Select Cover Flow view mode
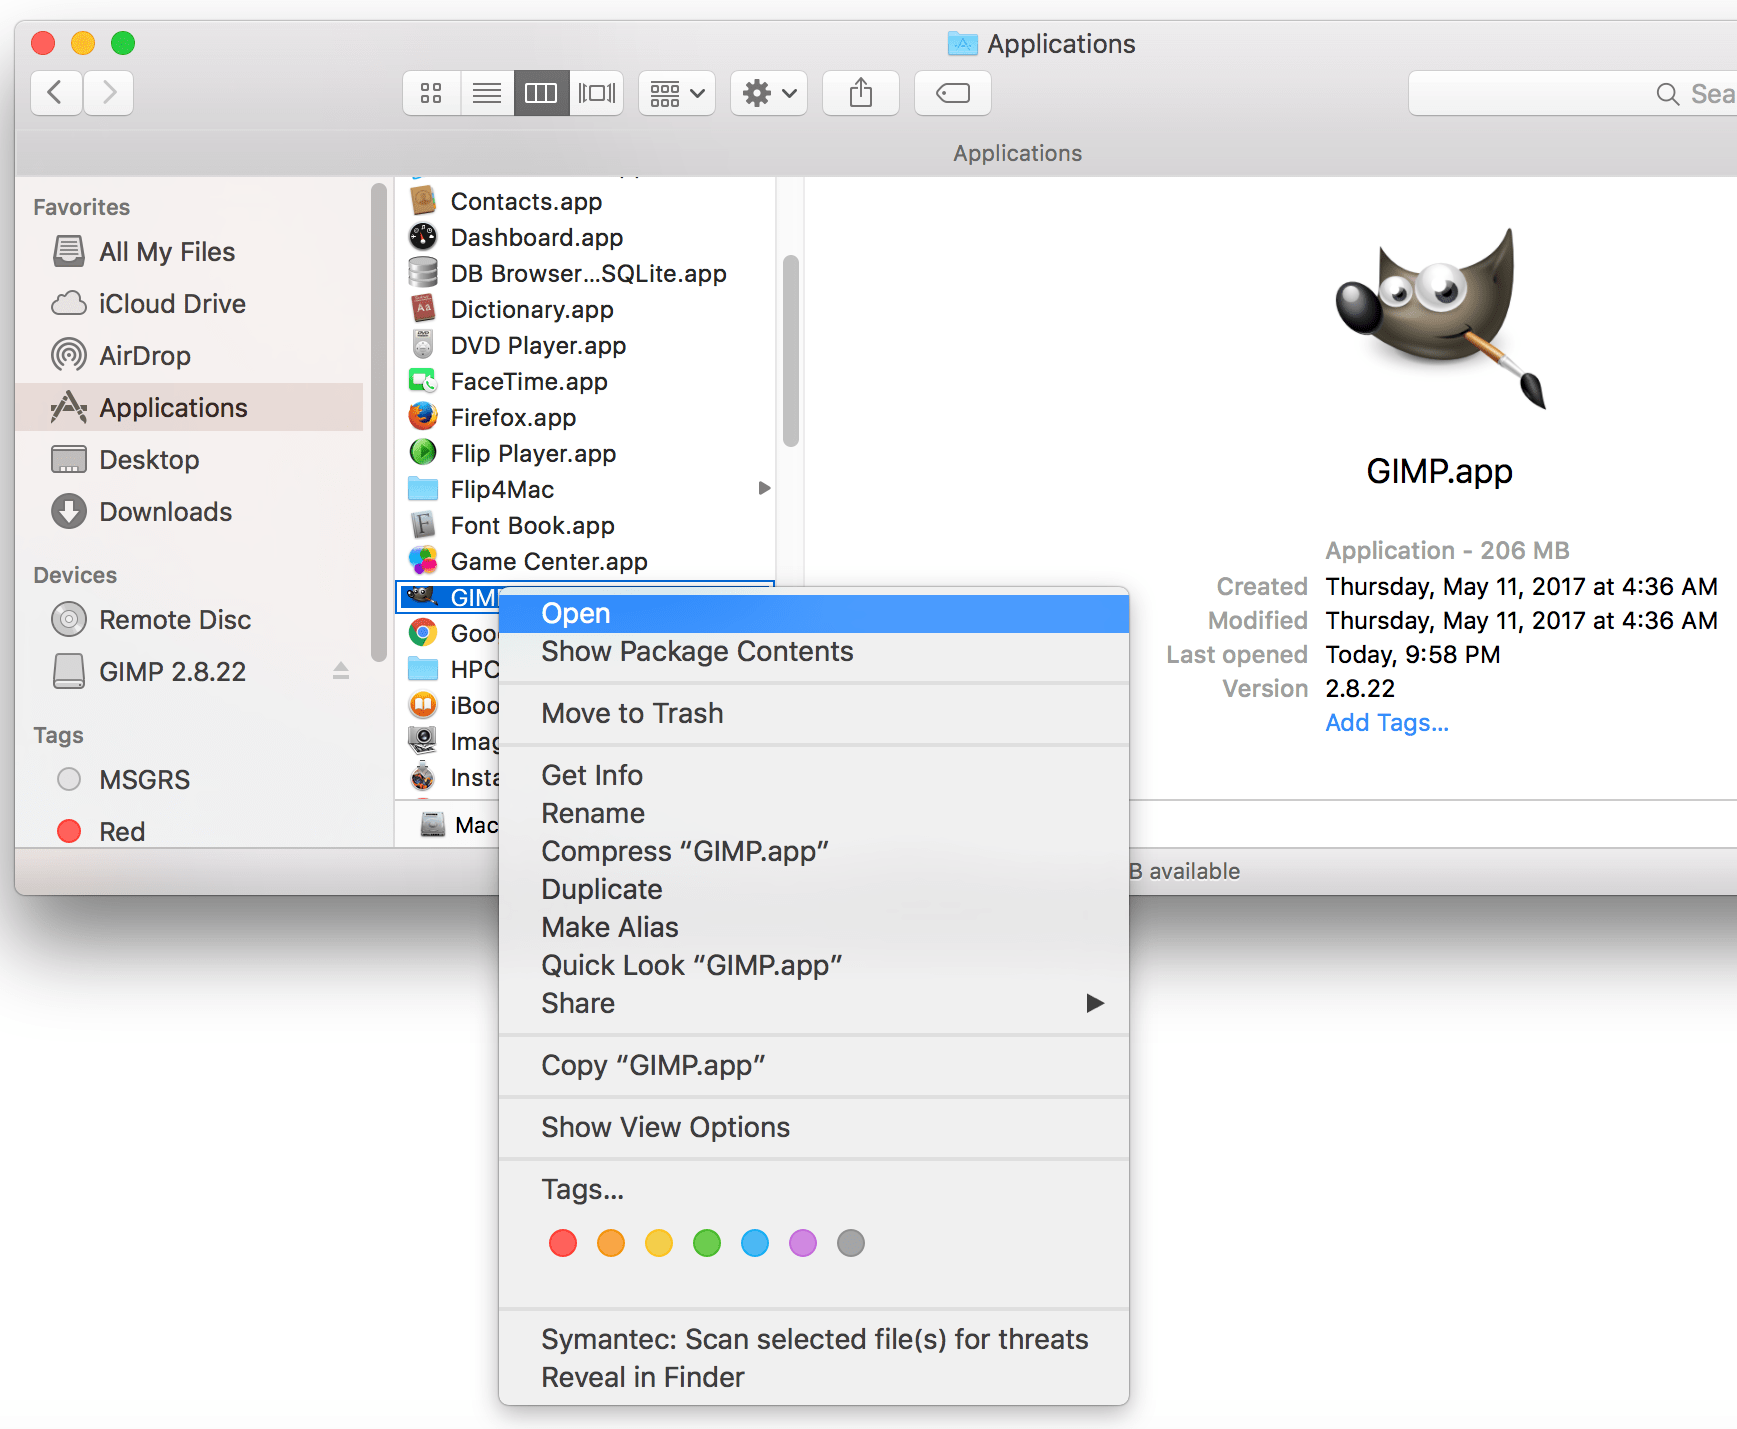The width and height of the screenshot is (1737, 1429). click(597, 92)
